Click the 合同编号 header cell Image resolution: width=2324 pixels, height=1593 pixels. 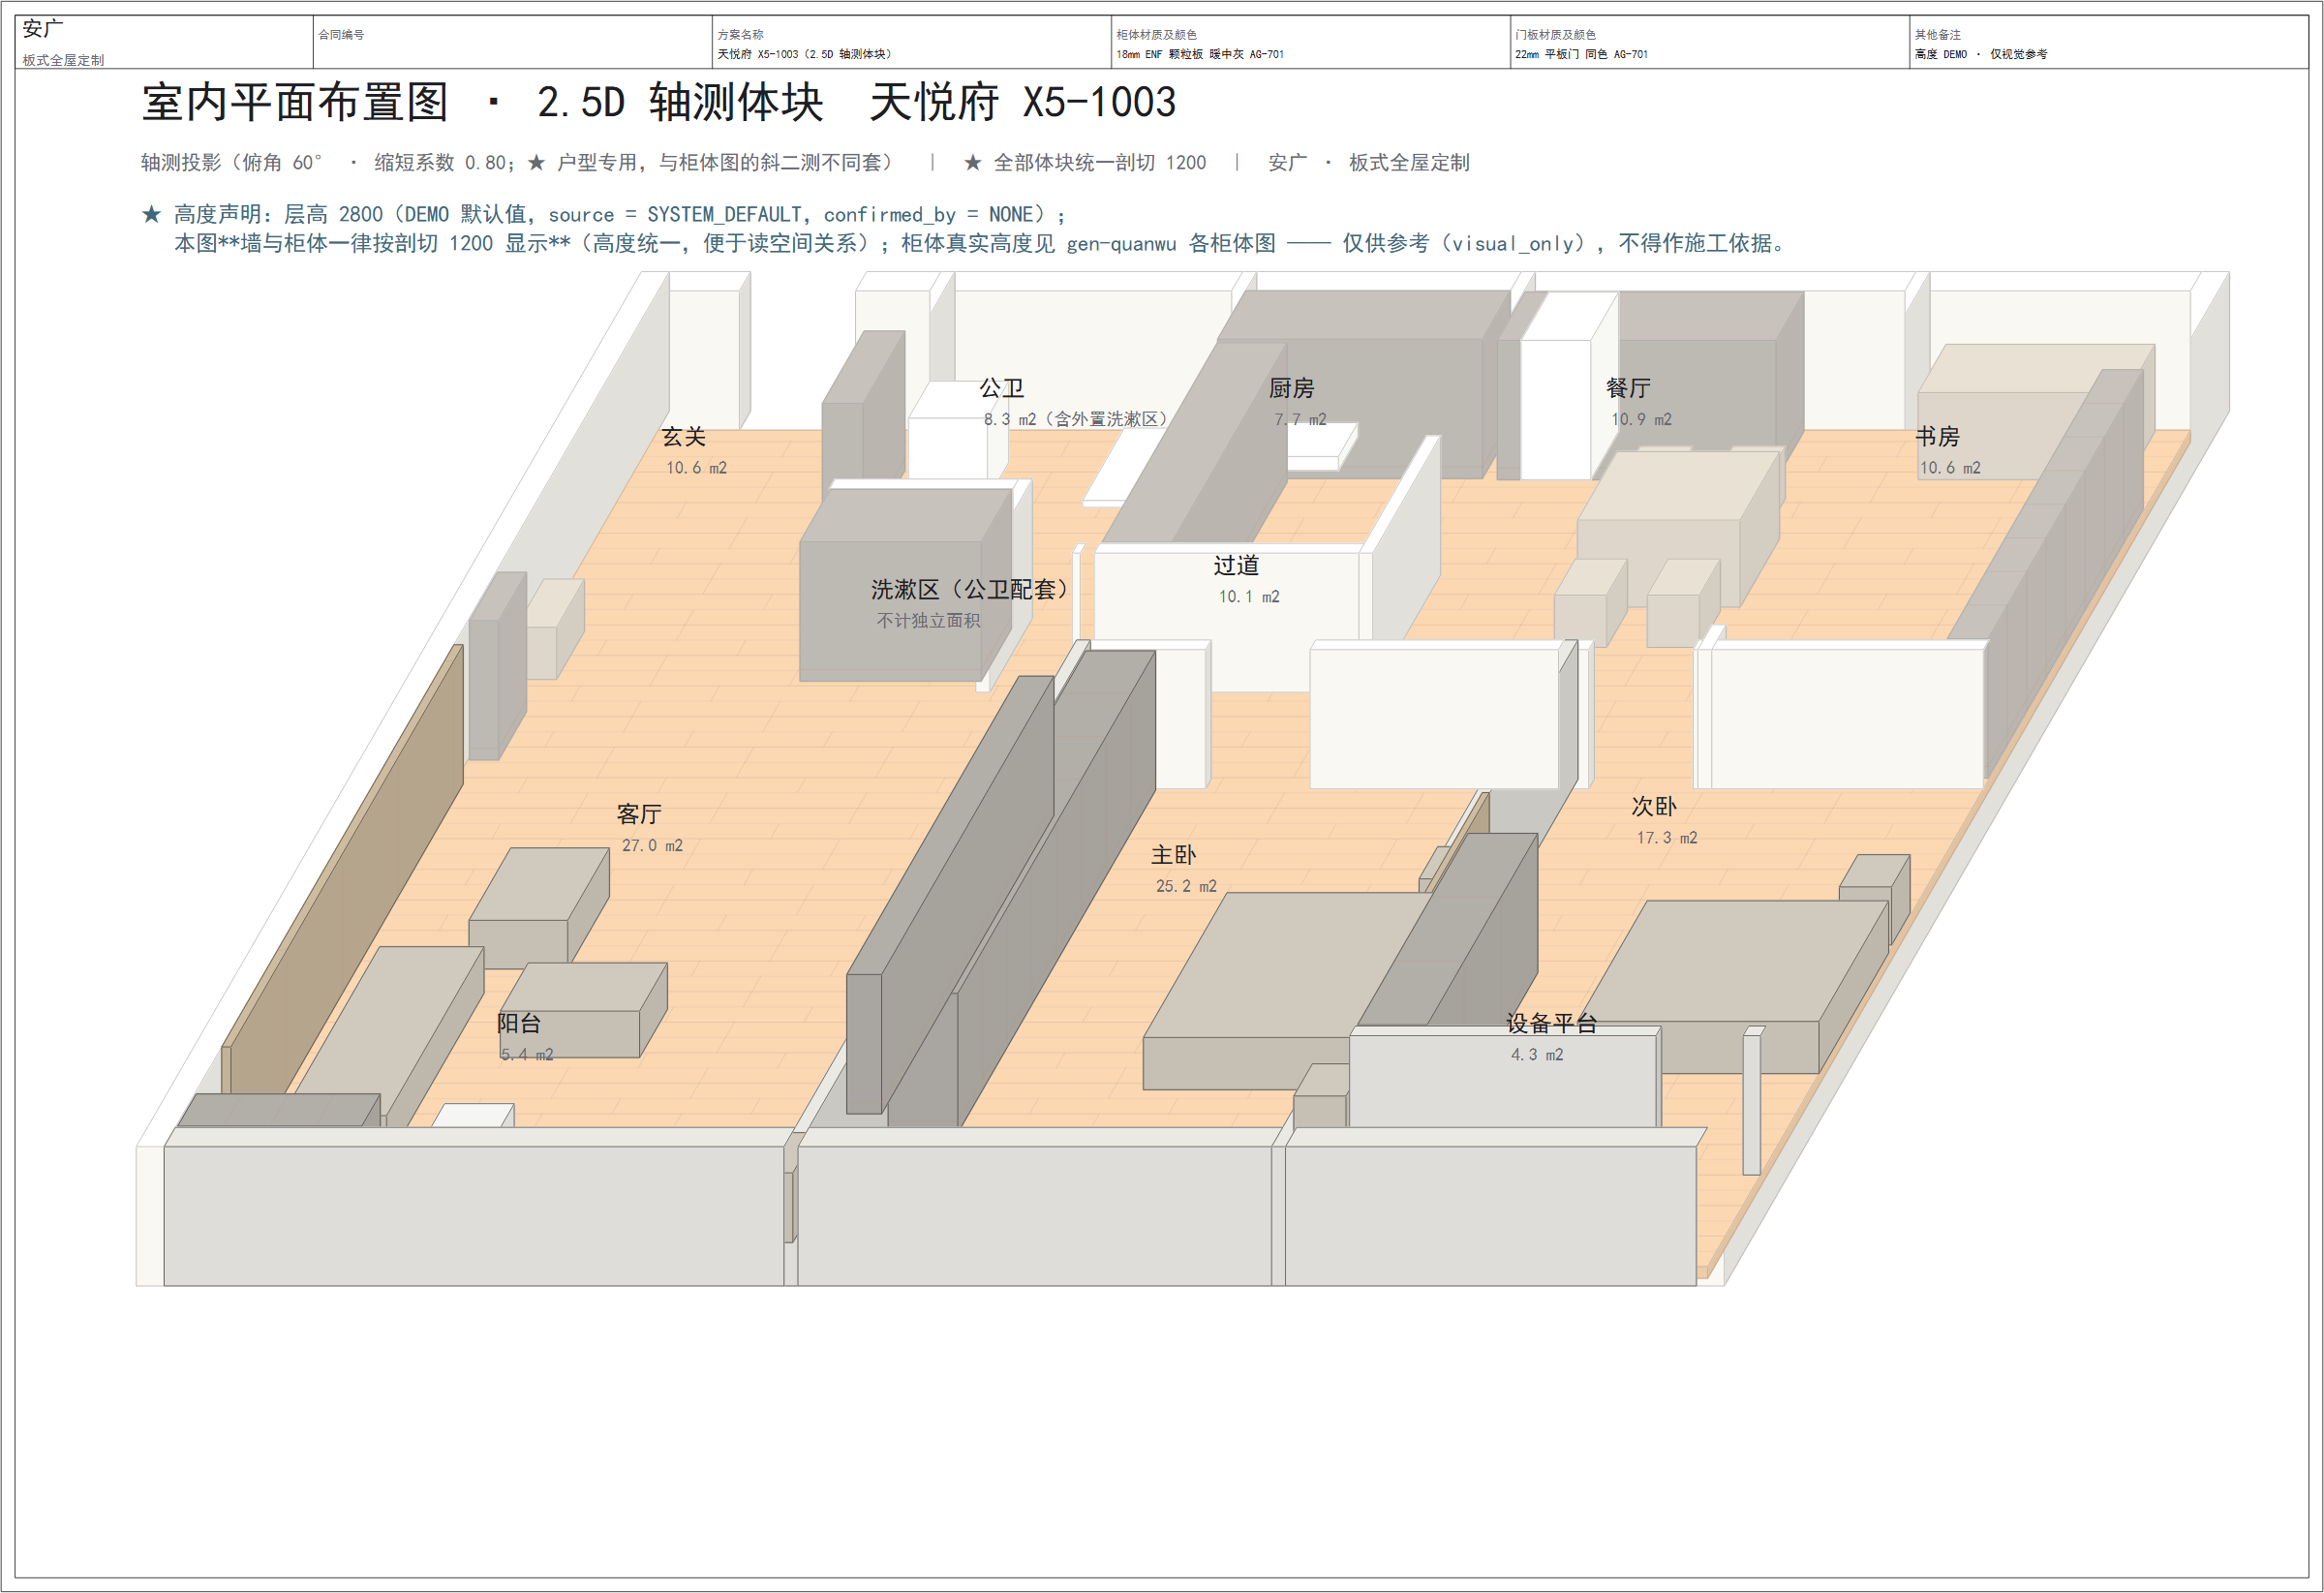point(512,42)
